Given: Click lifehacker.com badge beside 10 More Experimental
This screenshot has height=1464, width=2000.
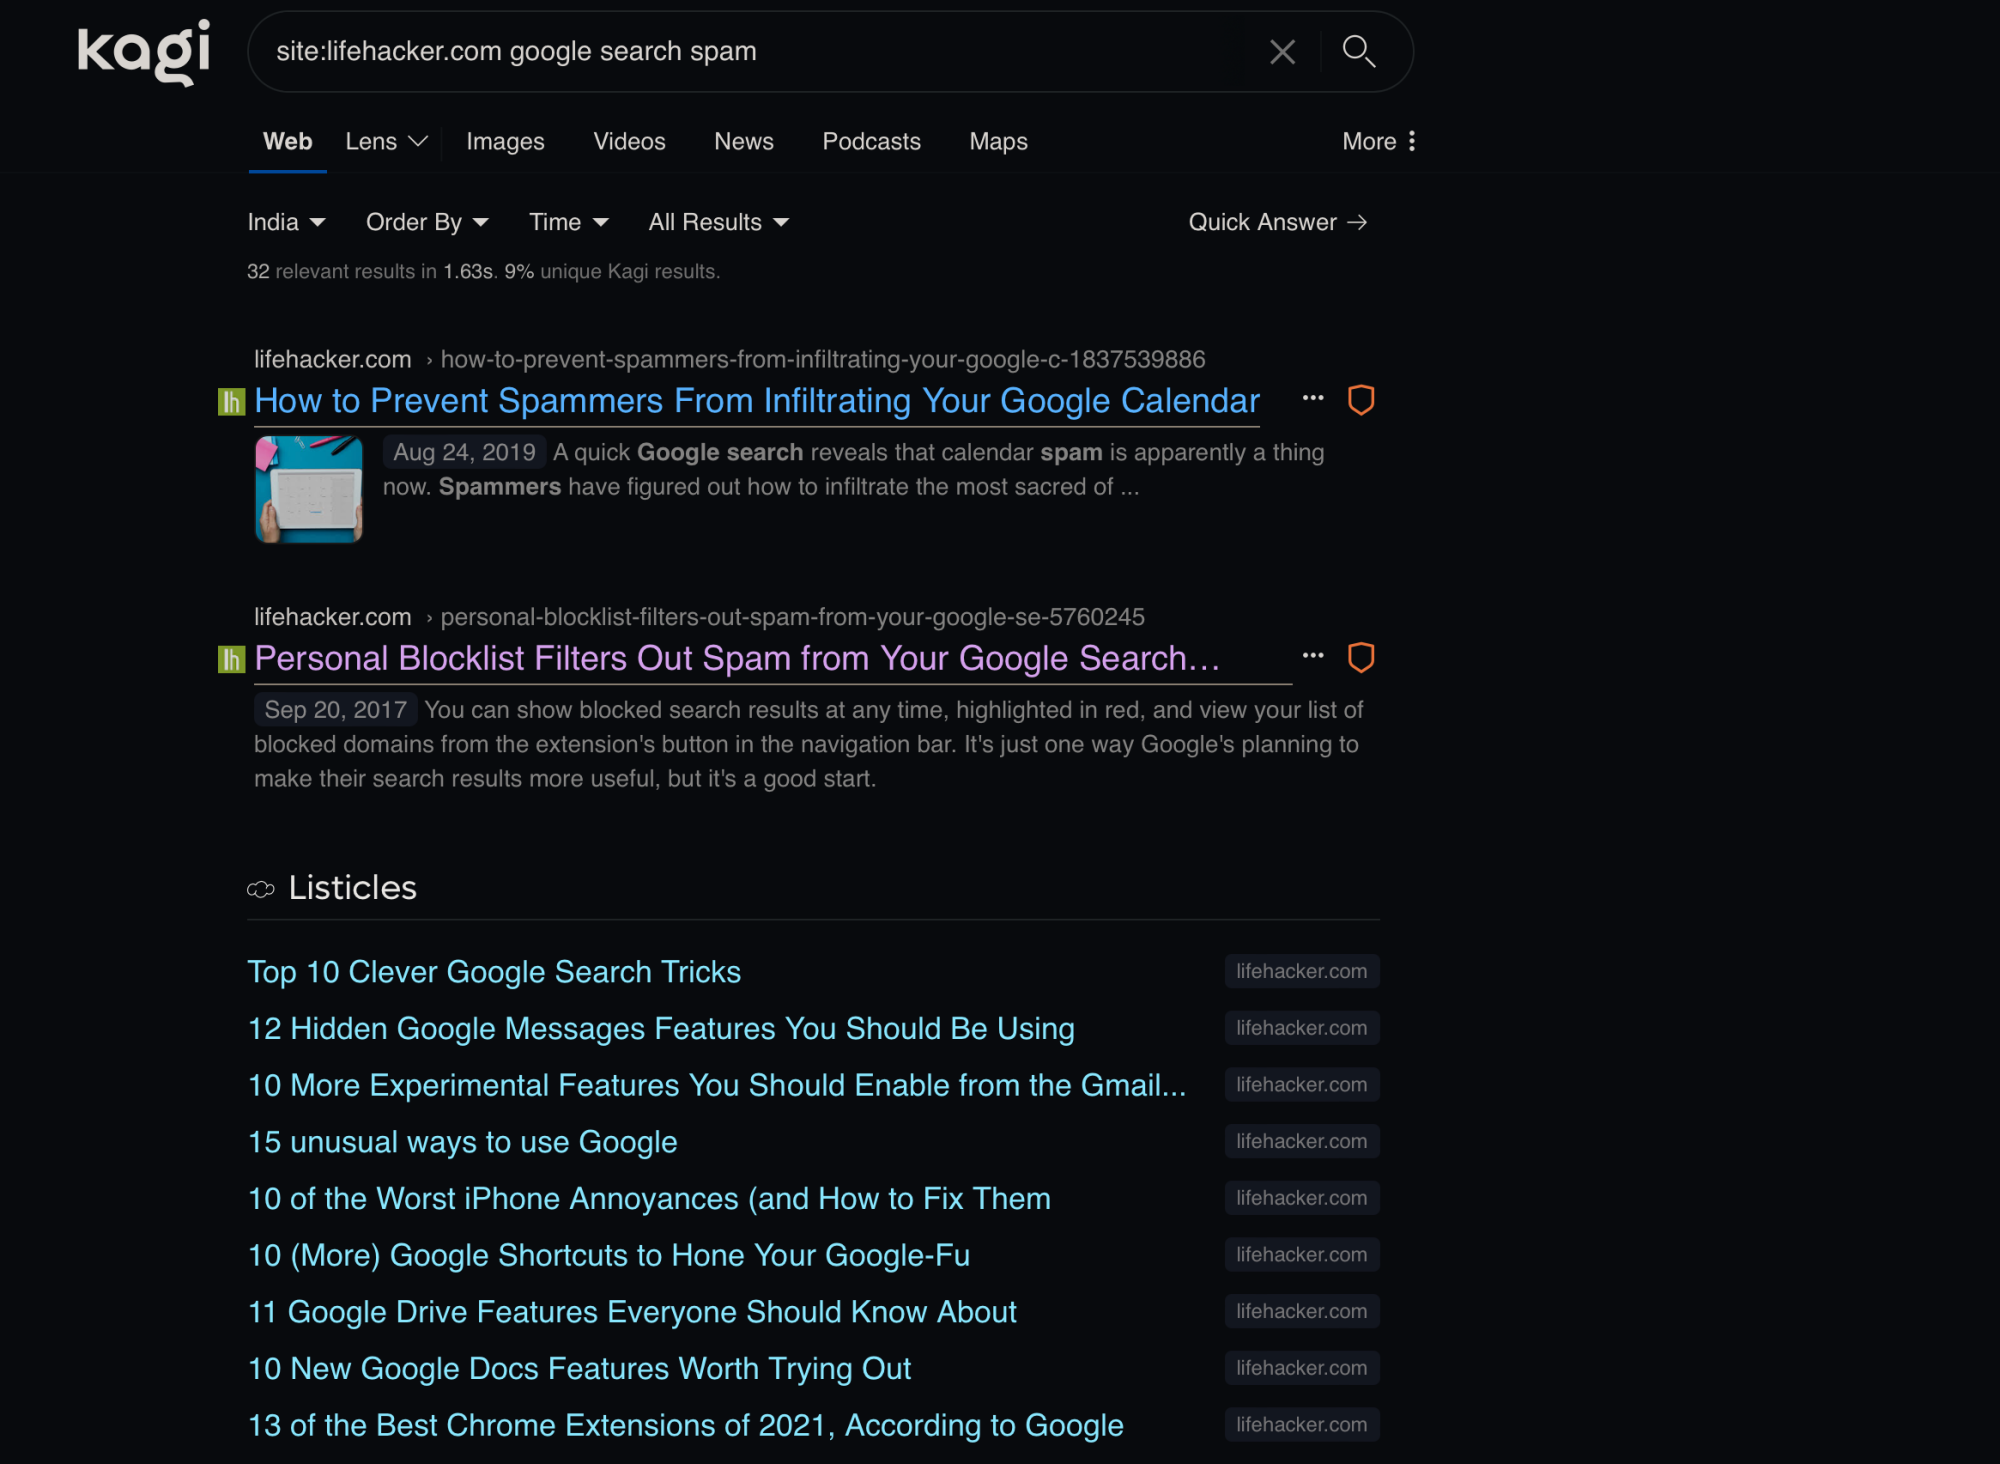Looking at the screenshot, I should [x=1302, y=1084].
